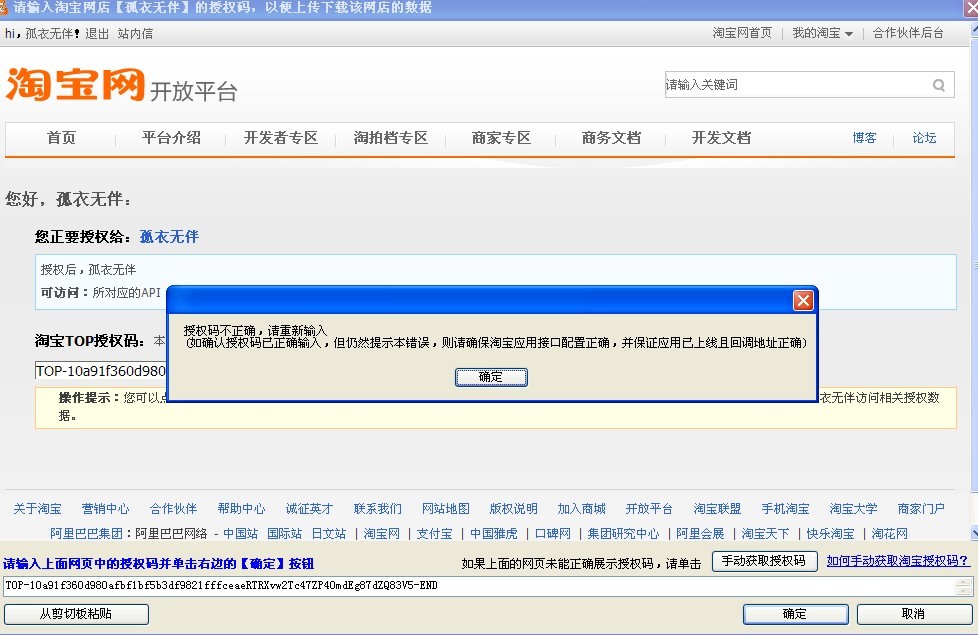Click the search magnifier icon
Image resolution: width=978 pixels, height=635 pixels.
pyautogui.click(x=939, y=85)
